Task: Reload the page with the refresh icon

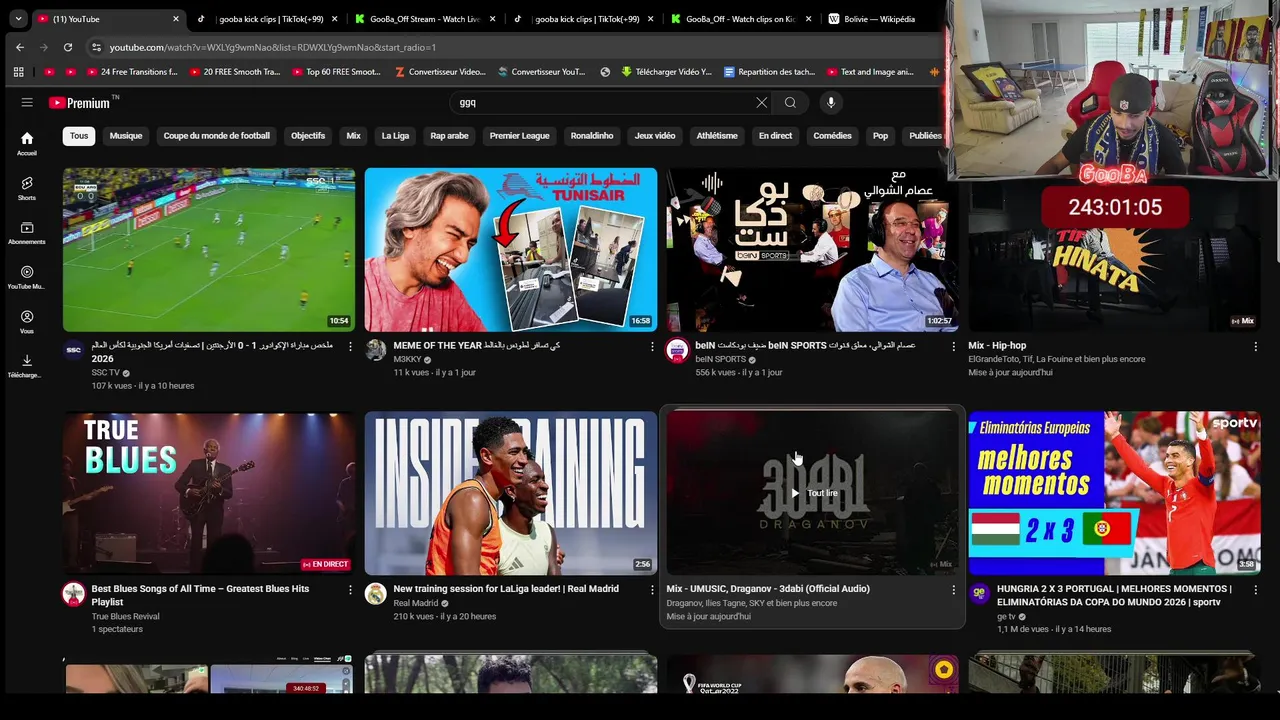Action: click(x=67, y=47)
